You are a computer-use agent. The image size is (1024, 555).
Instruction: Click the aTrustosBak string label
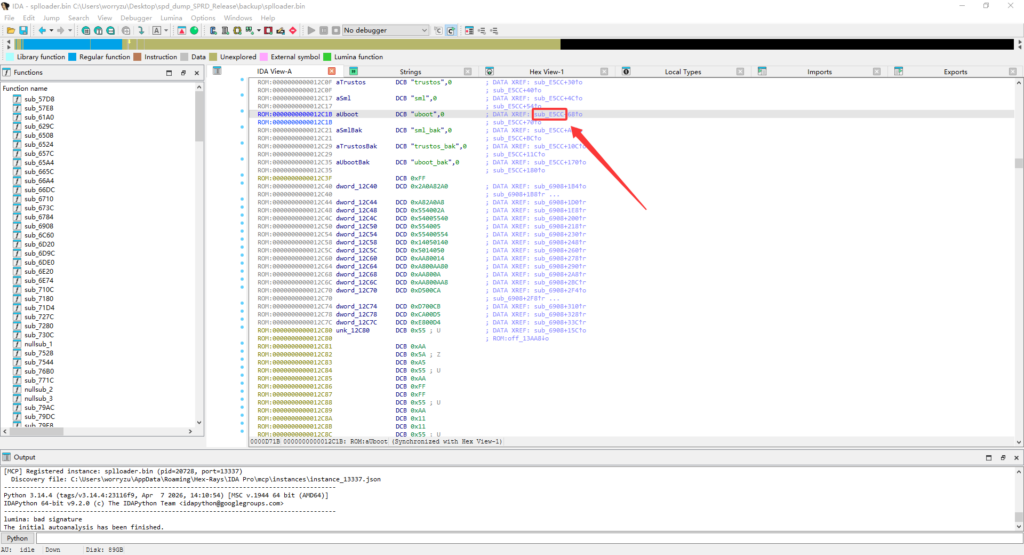point(357,146)
